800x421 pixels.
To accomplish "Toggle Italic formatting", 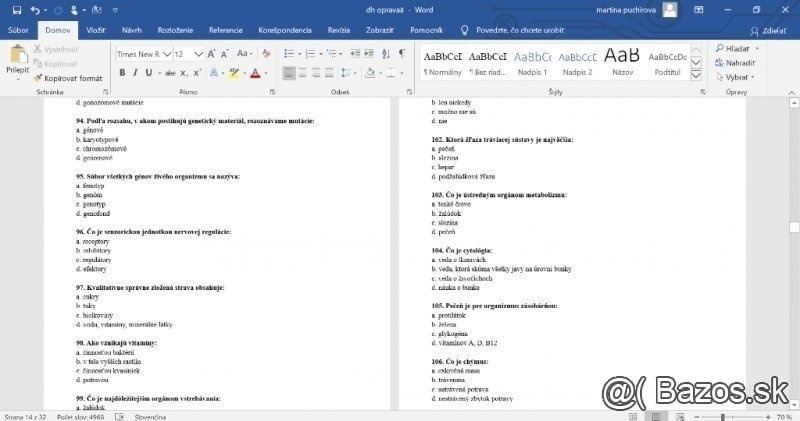I will pyautogui.click(x=135, y=73).
